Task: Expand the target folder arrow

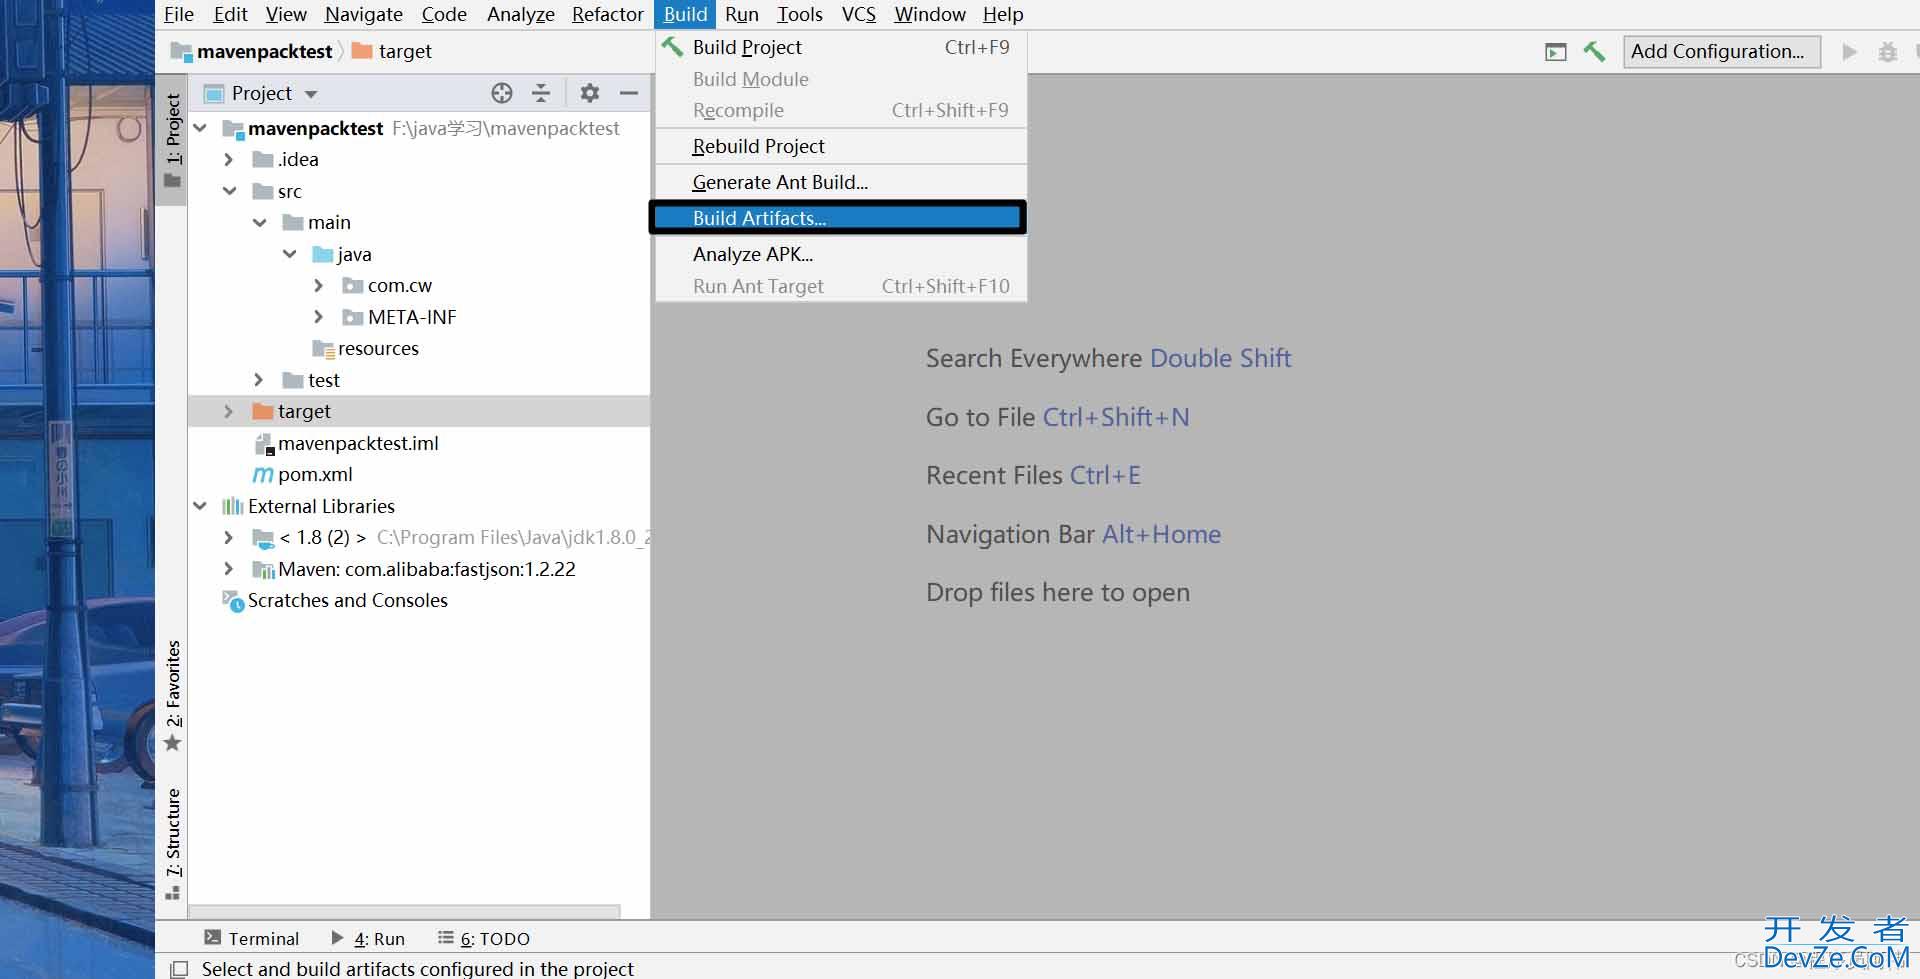Action: 229,411
